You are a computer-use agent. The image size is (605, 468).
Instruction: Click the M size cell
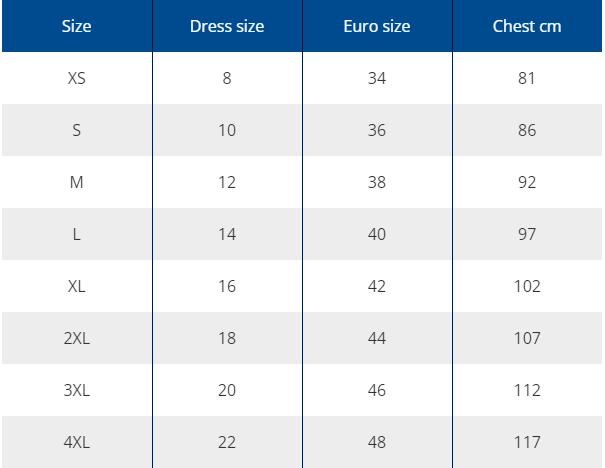click(x=77, y=182)
